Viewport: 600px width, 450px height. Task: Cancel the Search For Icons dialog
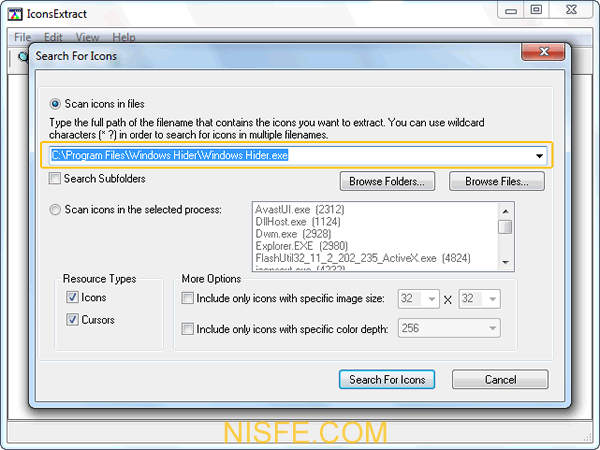(500, 379)
